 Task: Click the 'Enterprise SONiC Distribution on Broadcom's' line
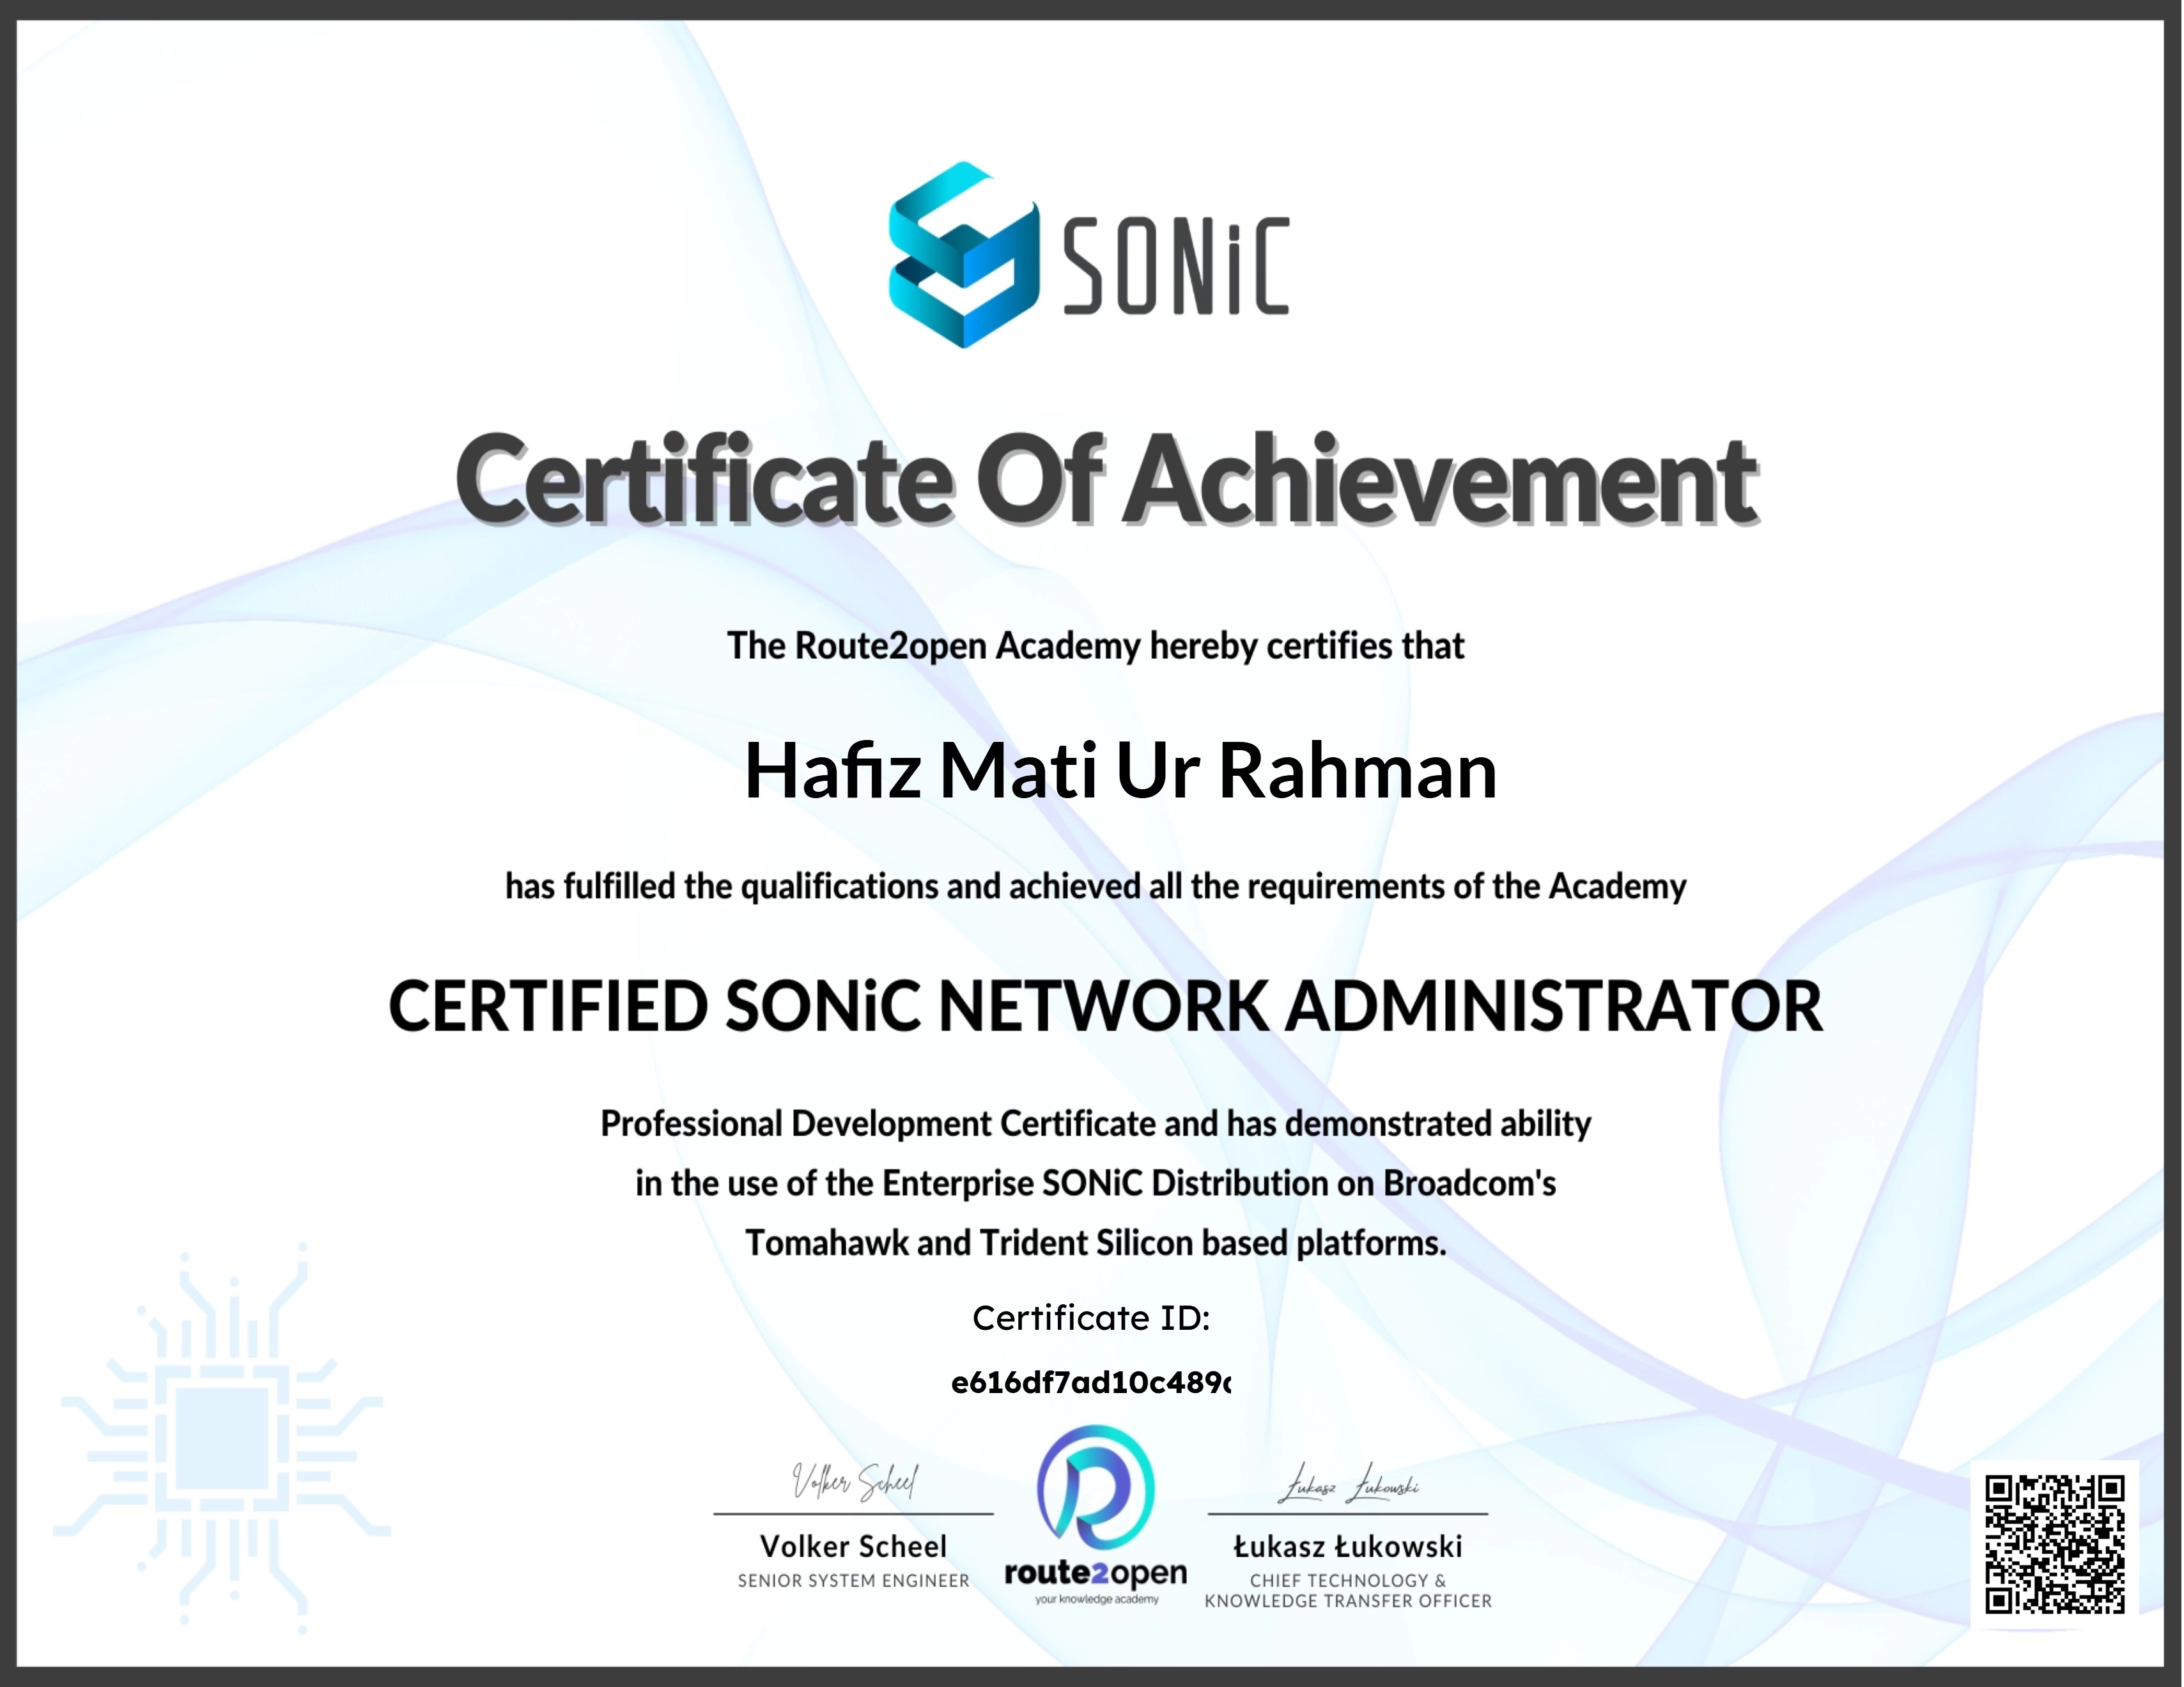tap(1095, 1184)
